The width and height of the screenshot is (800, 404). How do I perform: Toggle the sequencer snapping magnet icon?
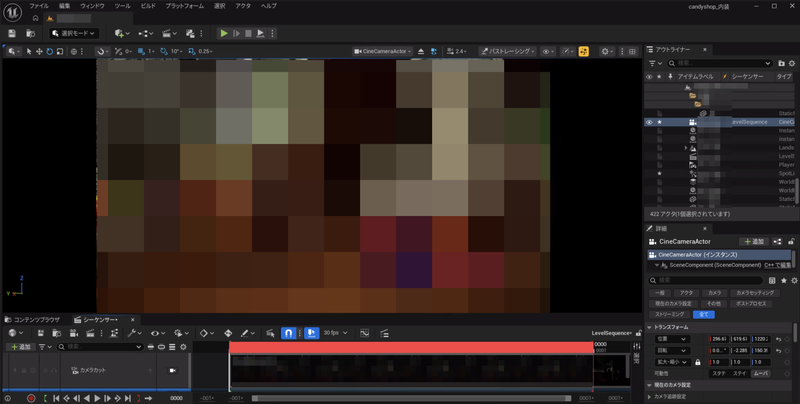click(x=287, y=332)
